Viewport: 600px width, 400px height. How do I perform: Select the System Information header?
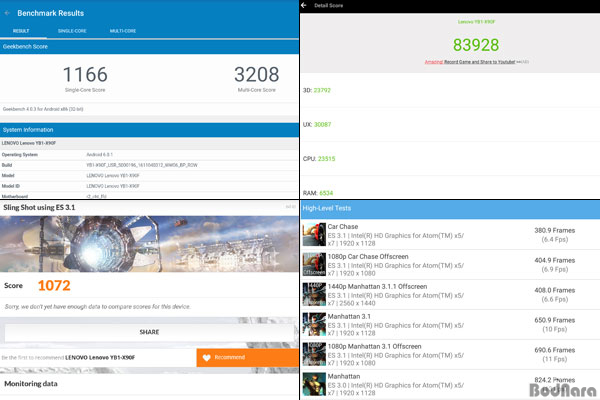tap(149, 130)
